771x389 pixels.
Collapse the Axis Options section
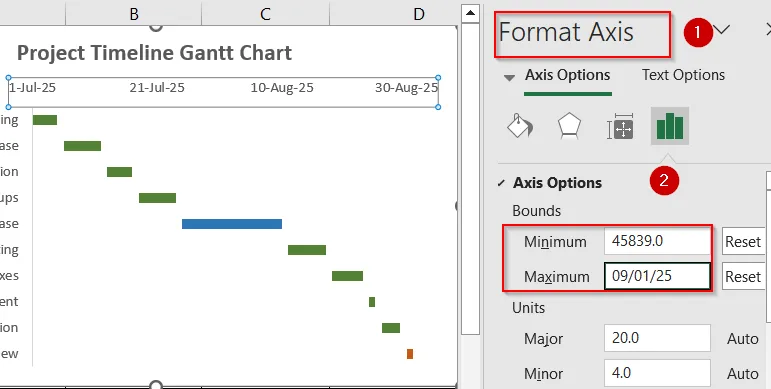click(501, 183)
